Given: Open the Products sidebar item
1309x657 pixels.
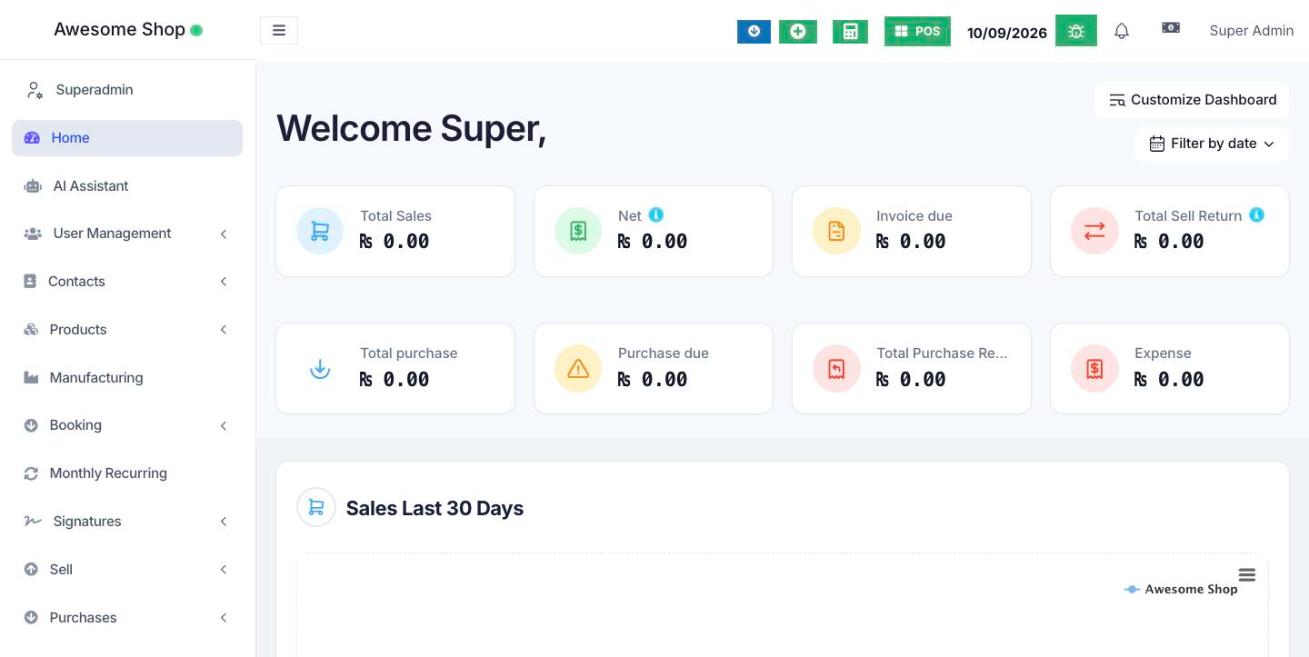Looking at the screenshot, I should pyautogui.click(x=127, y=330).
